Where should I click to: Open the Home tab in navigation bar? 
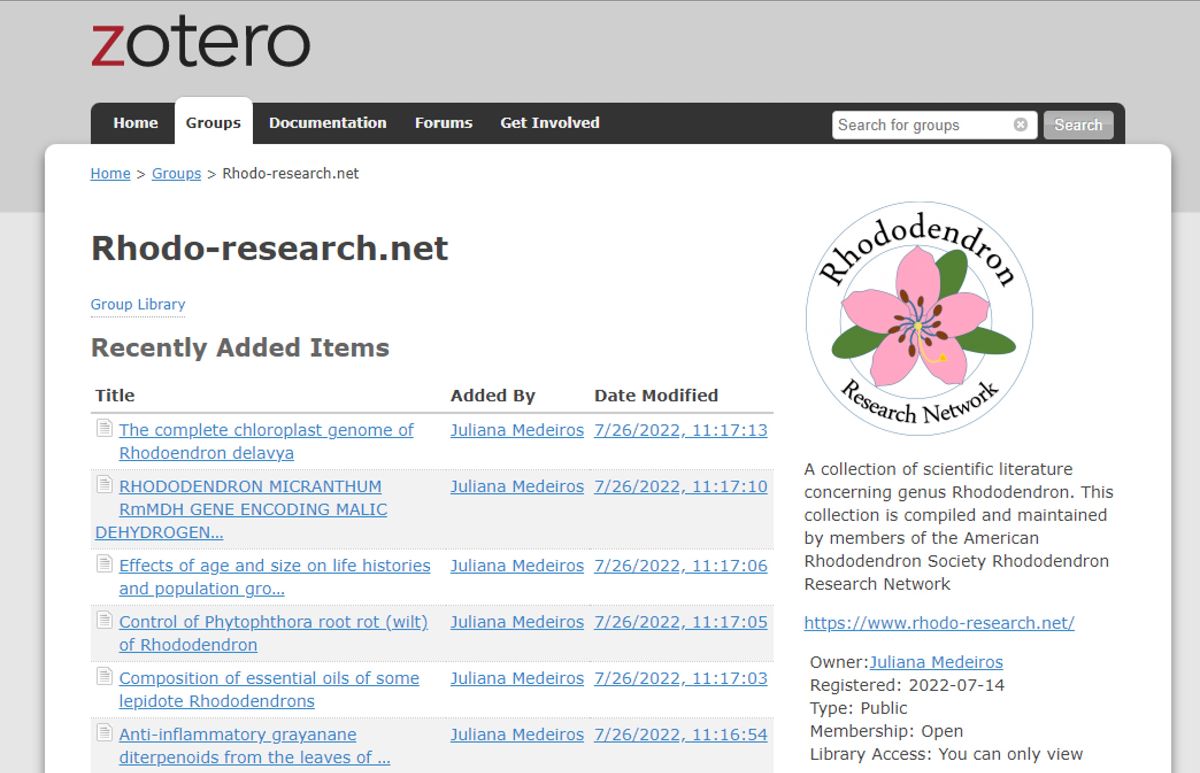[x=135, y=123]
